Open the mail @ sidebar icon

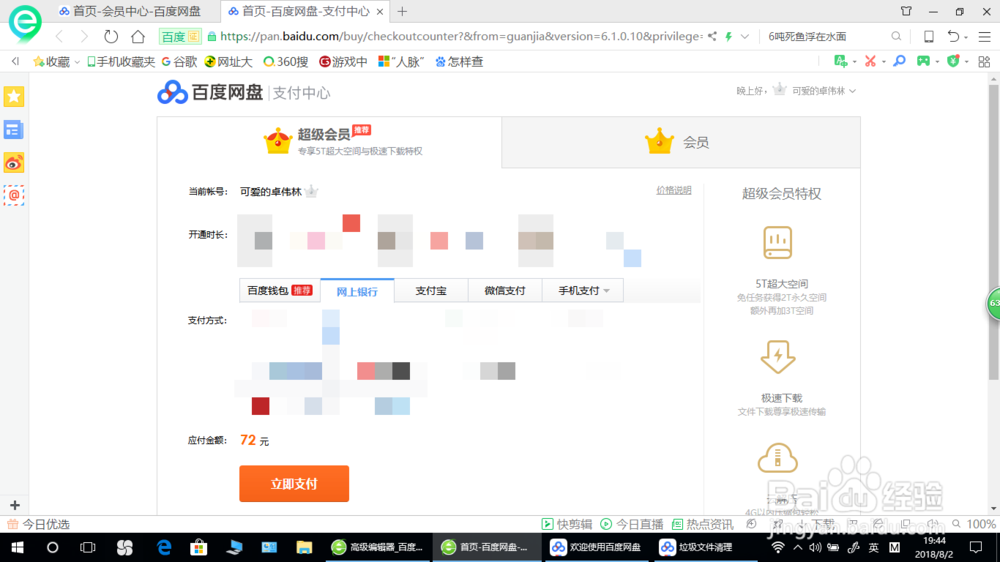pyautogui.click(x=14, y=196)
